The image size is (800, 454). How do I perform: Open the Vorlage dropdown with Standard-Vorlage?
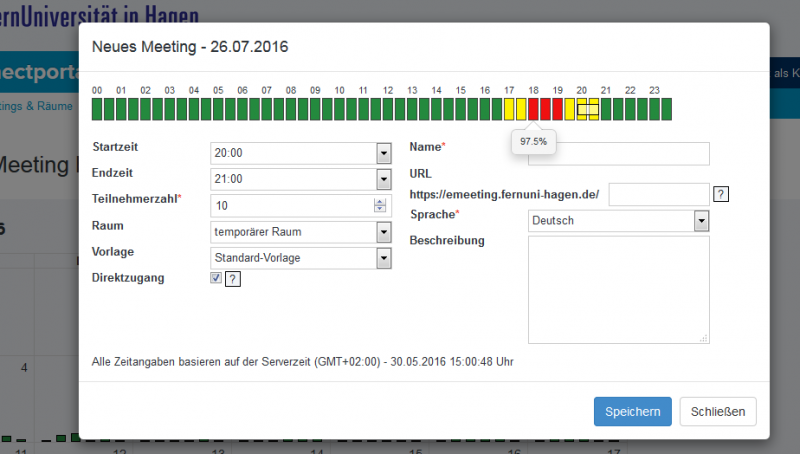click(301, 258)
